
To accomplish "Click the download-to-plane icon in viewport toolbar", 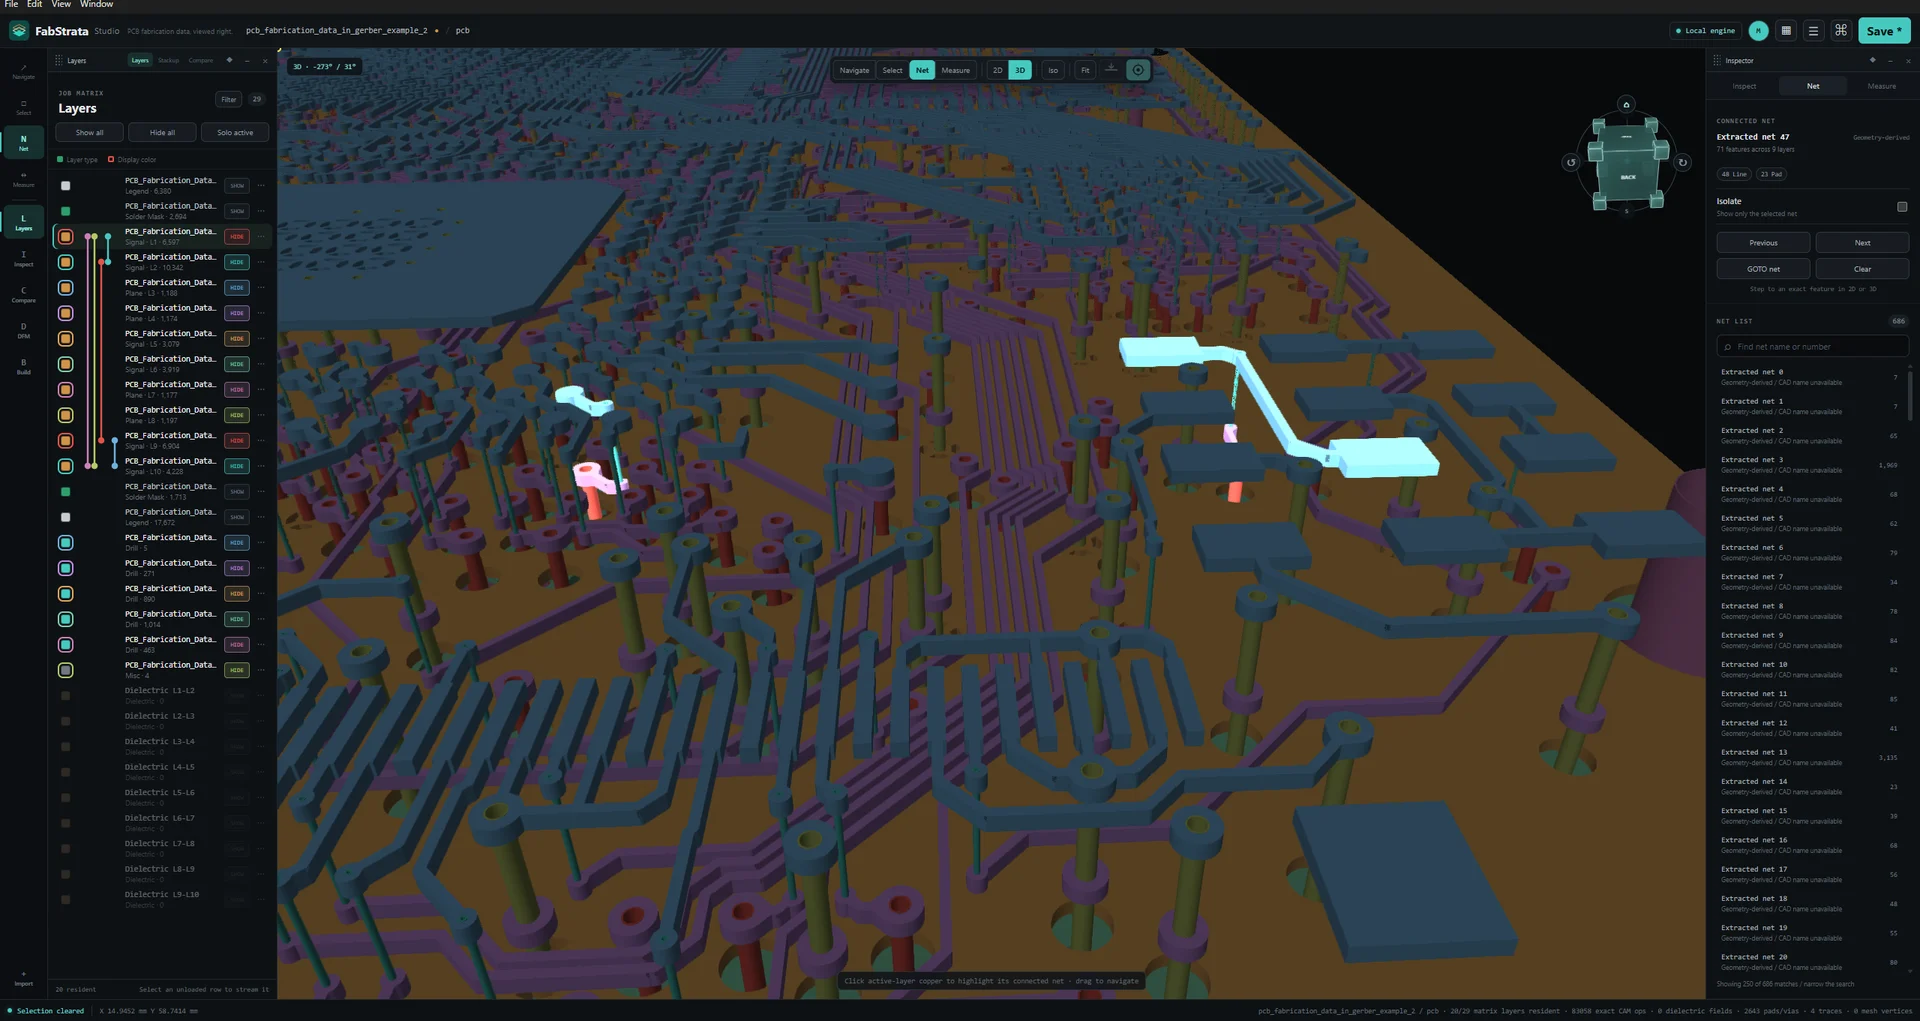I will tap(1111, 69).
